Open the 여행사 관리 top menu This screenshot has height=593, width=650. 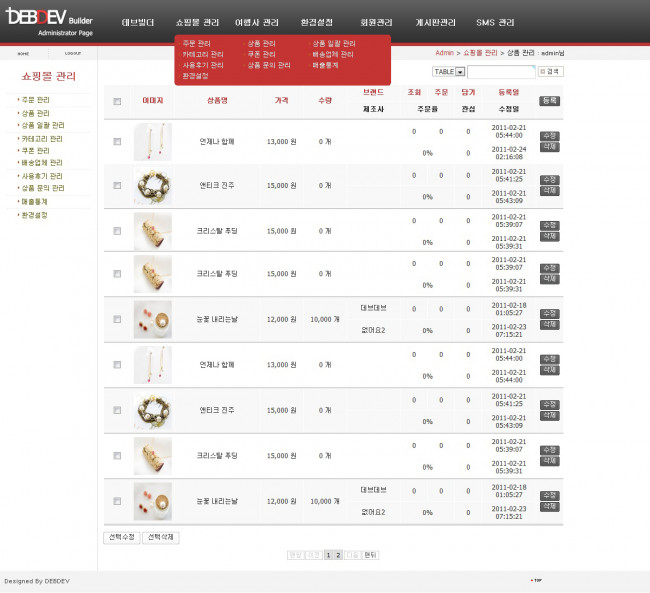257,22
